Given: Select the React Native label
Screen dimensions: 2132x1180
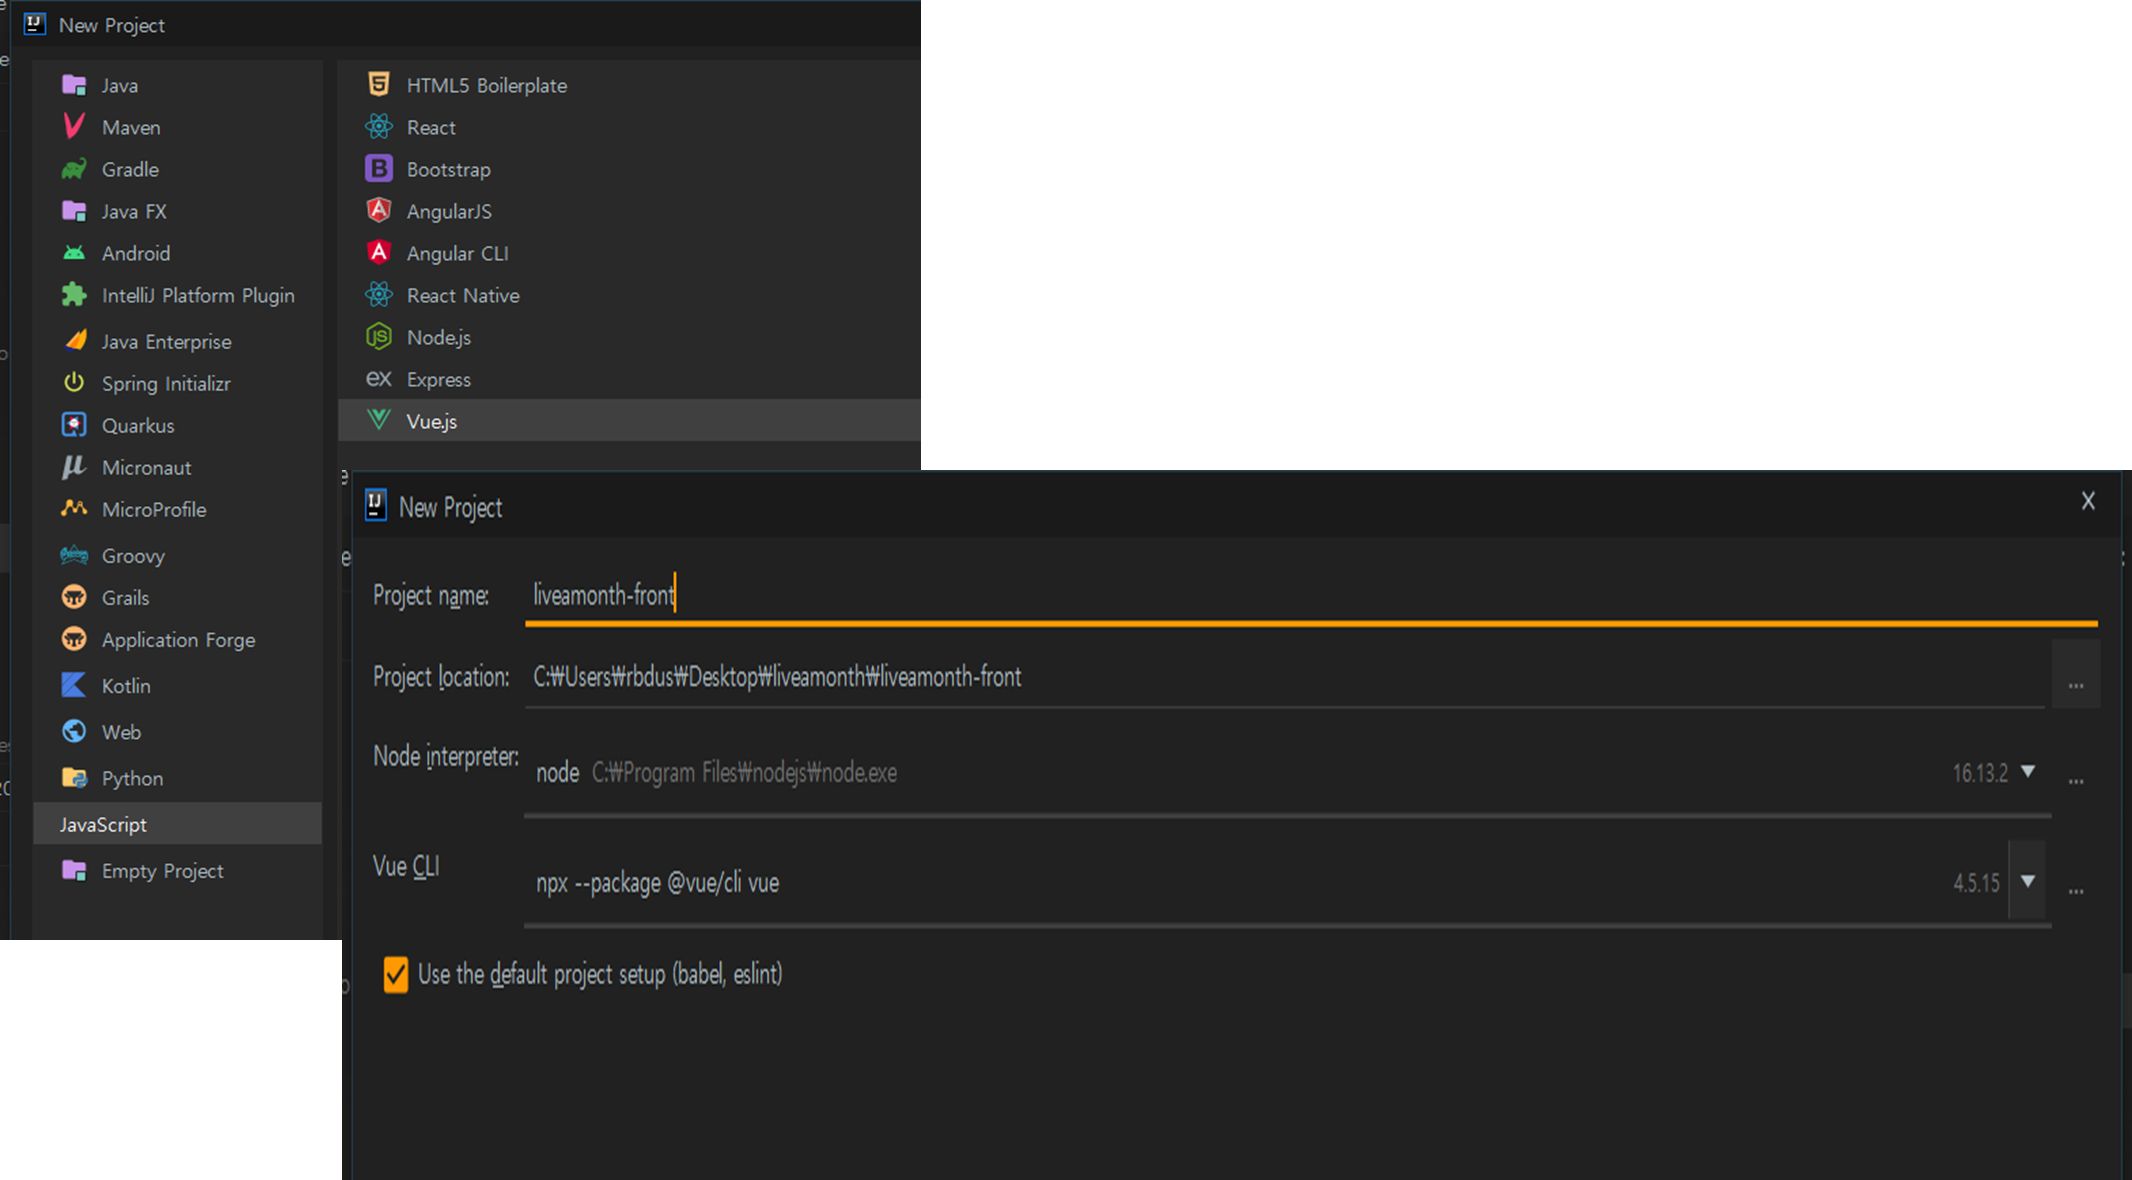Looking at the screenshot, I should [463, 295].
